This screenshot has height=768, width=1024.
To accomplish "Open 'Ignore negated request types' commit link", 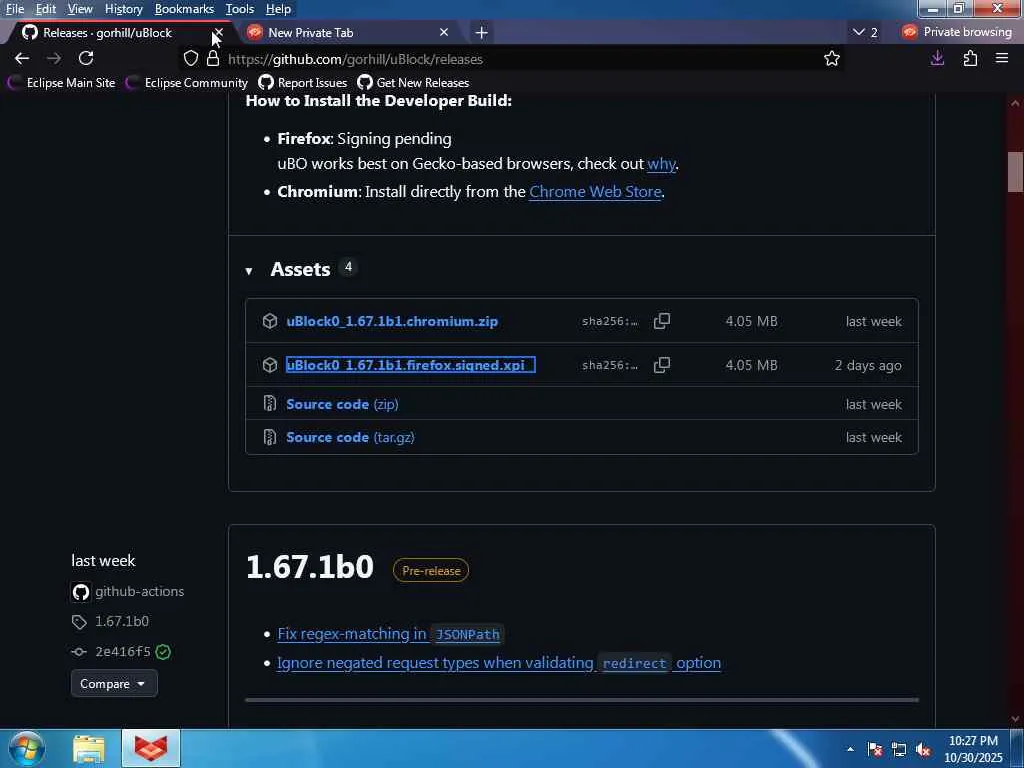I will [499, 662].
